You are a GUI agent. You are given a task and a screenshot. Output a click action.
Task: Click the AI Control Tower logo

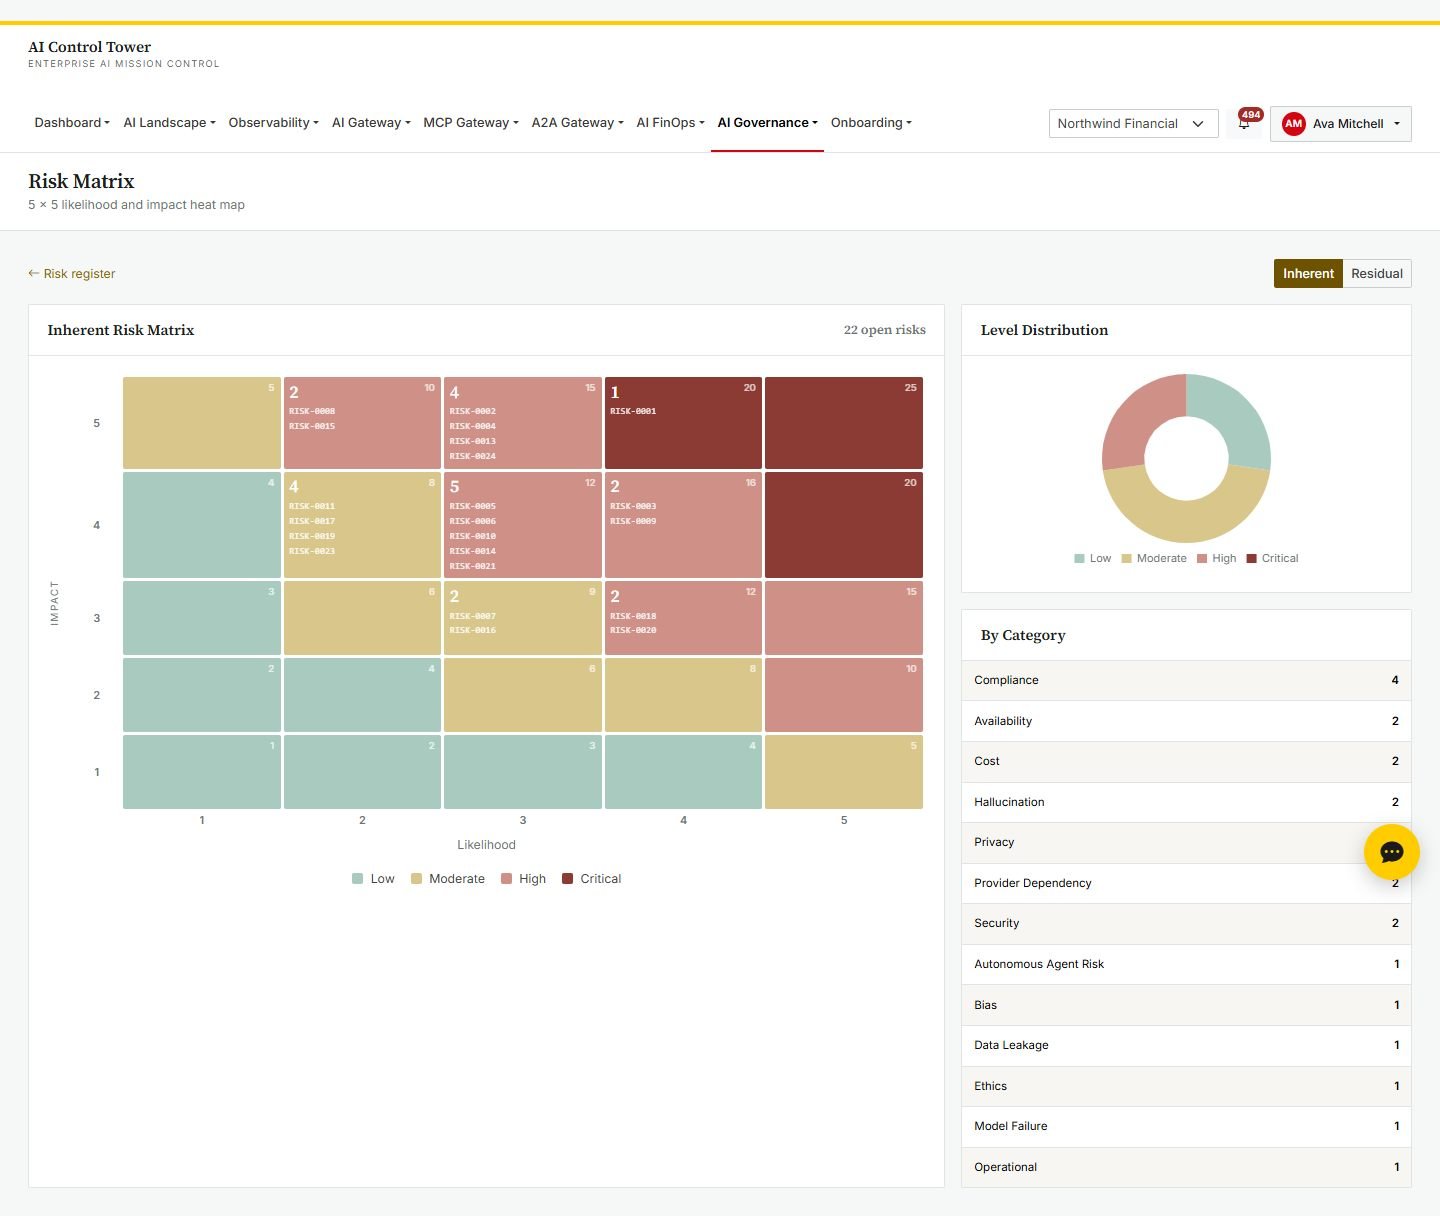pyautogui.click(x=90, y=47)
